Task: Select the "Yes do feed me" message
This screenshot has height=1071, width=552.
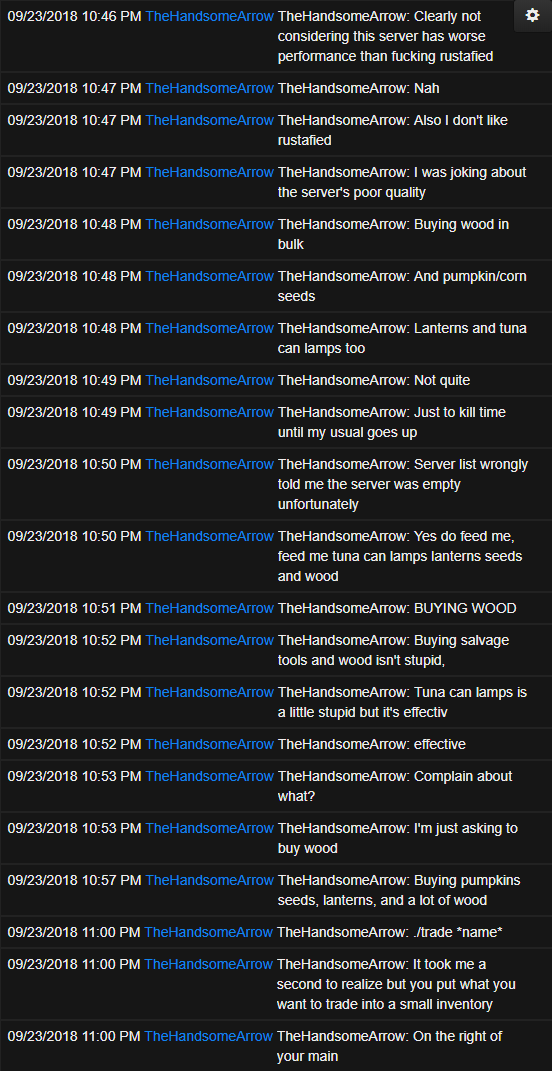Action: click(400, 557)
